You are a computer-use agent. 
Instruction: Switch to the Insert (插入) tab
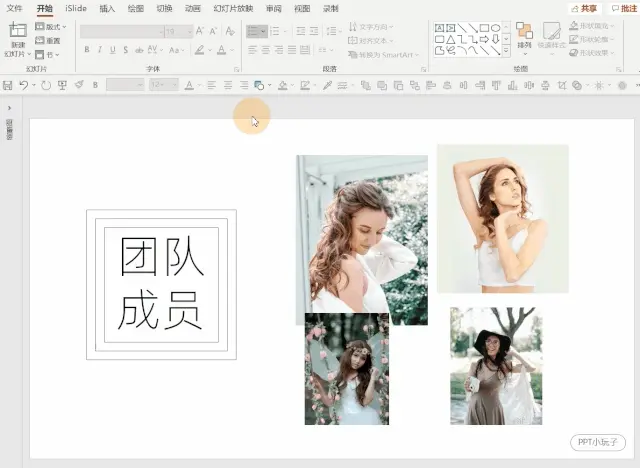click(107, 9)
